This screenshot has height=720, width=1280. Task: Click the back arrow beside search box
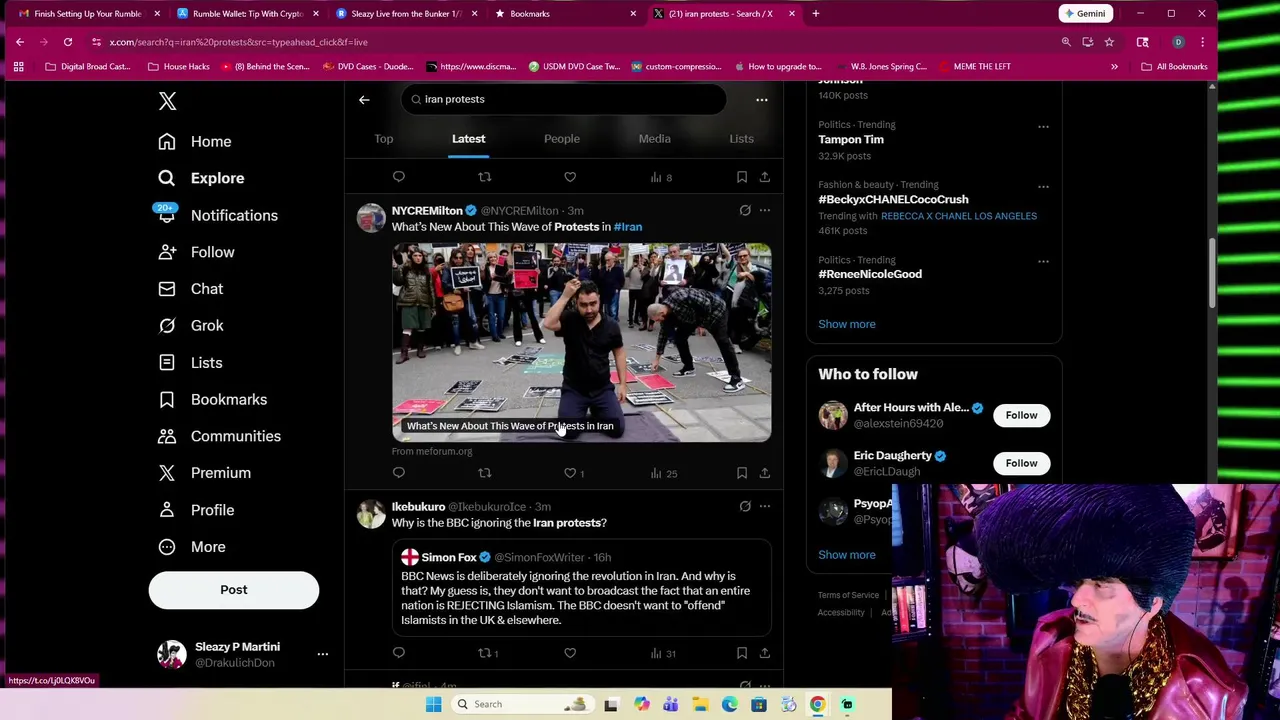[364, 99]
